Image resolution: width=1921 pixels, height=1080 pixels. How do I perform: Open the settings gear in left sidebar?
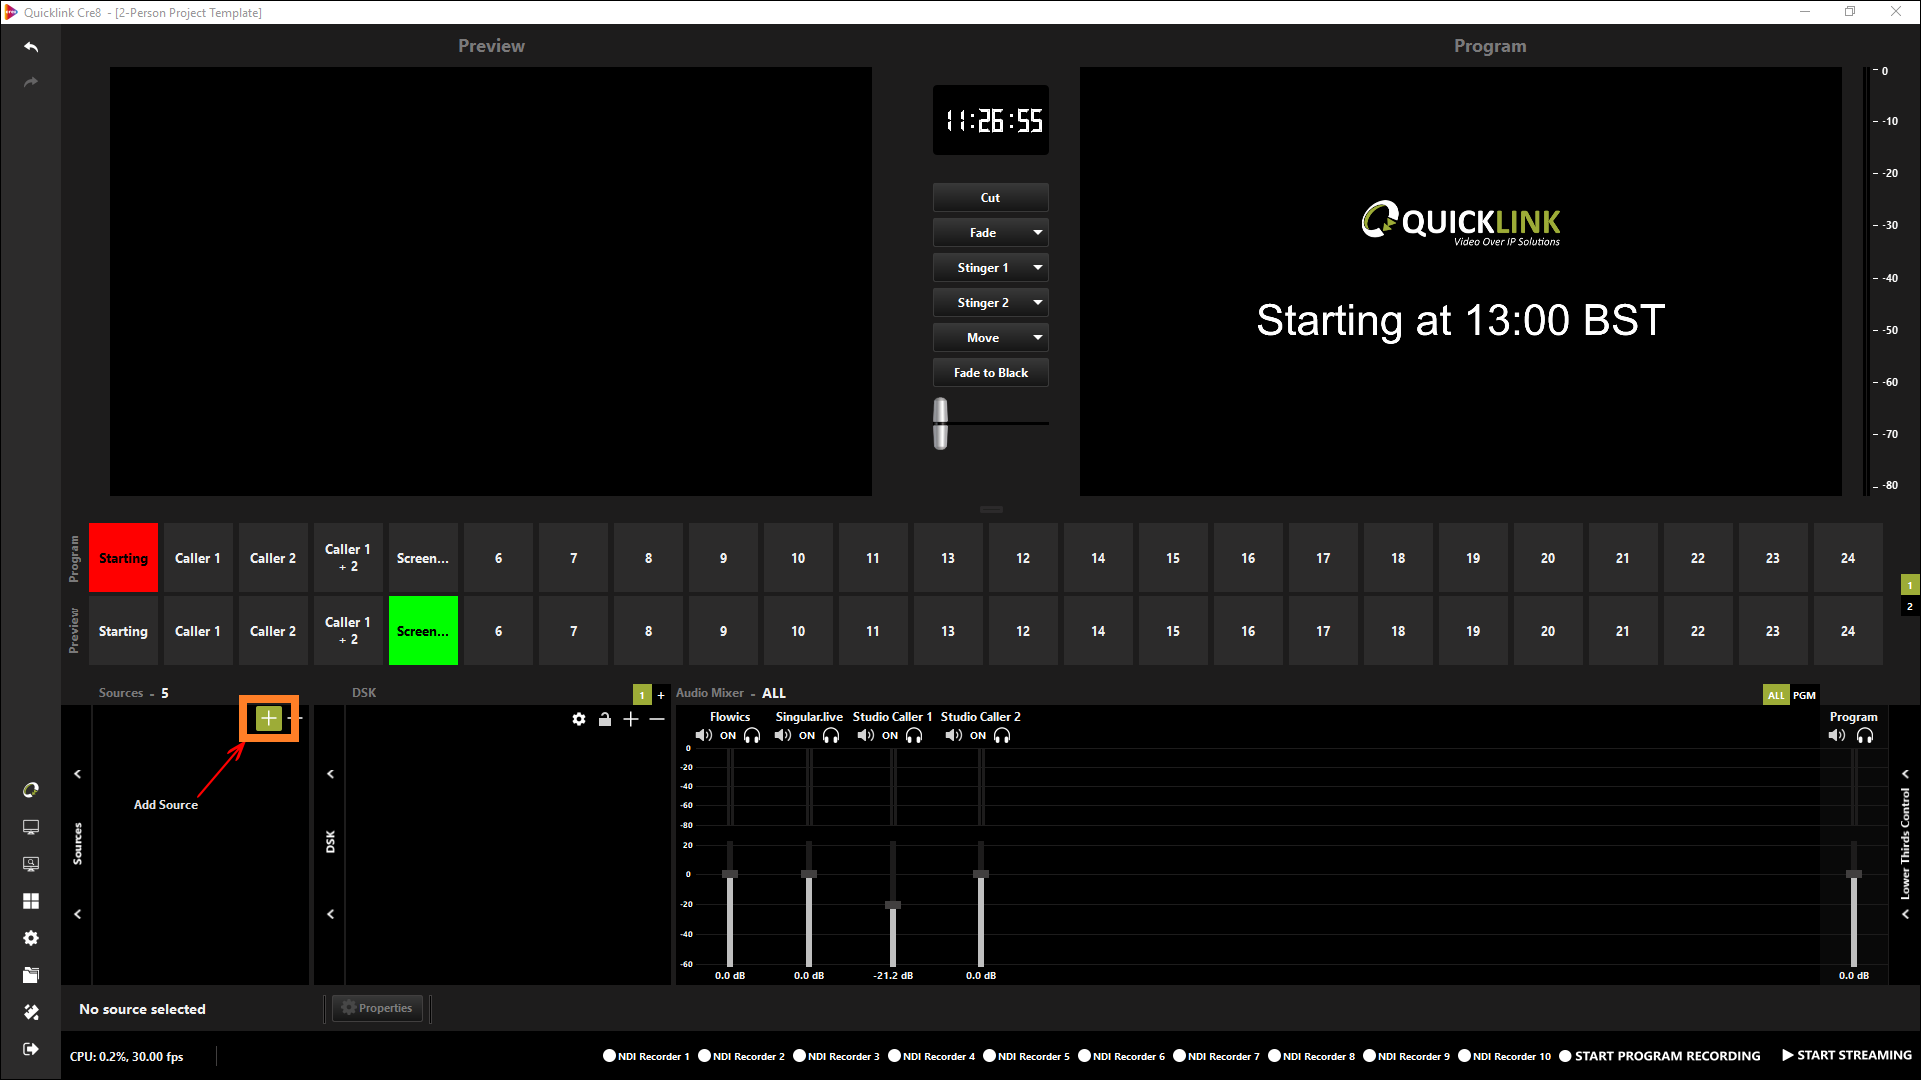point(31,938)
